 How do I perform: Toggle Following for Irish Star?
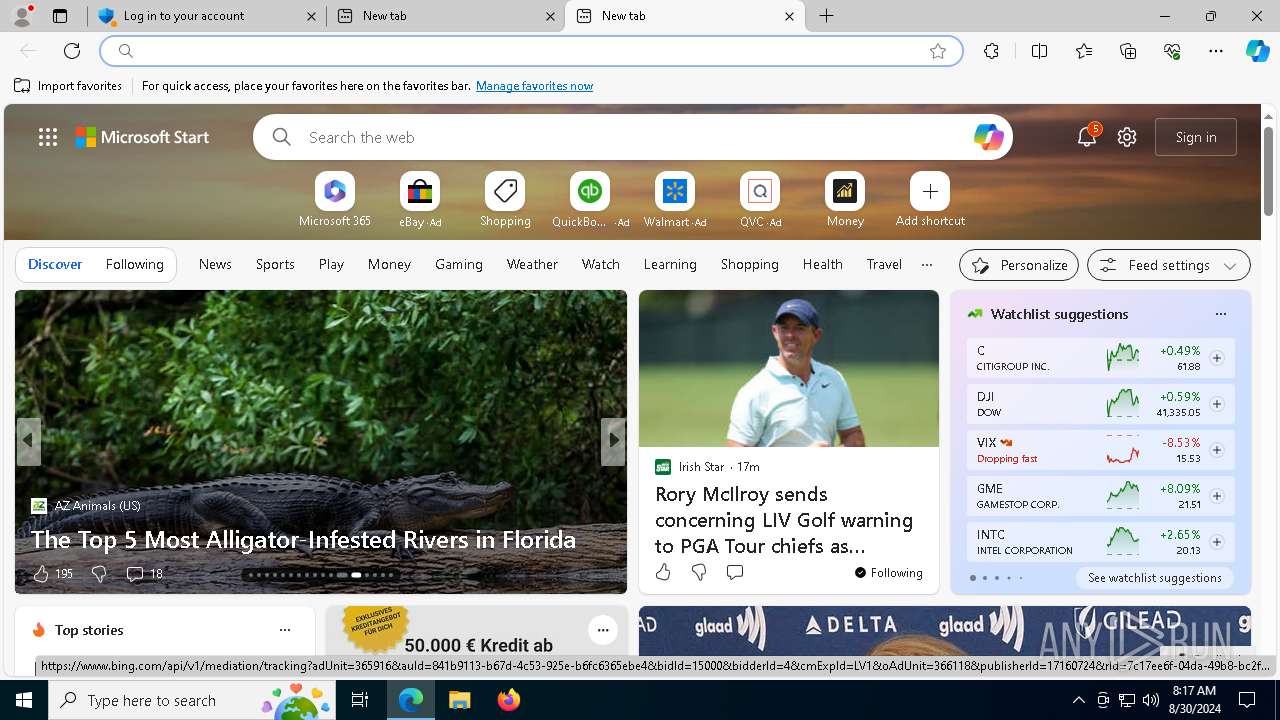click(x=889, y=572)
